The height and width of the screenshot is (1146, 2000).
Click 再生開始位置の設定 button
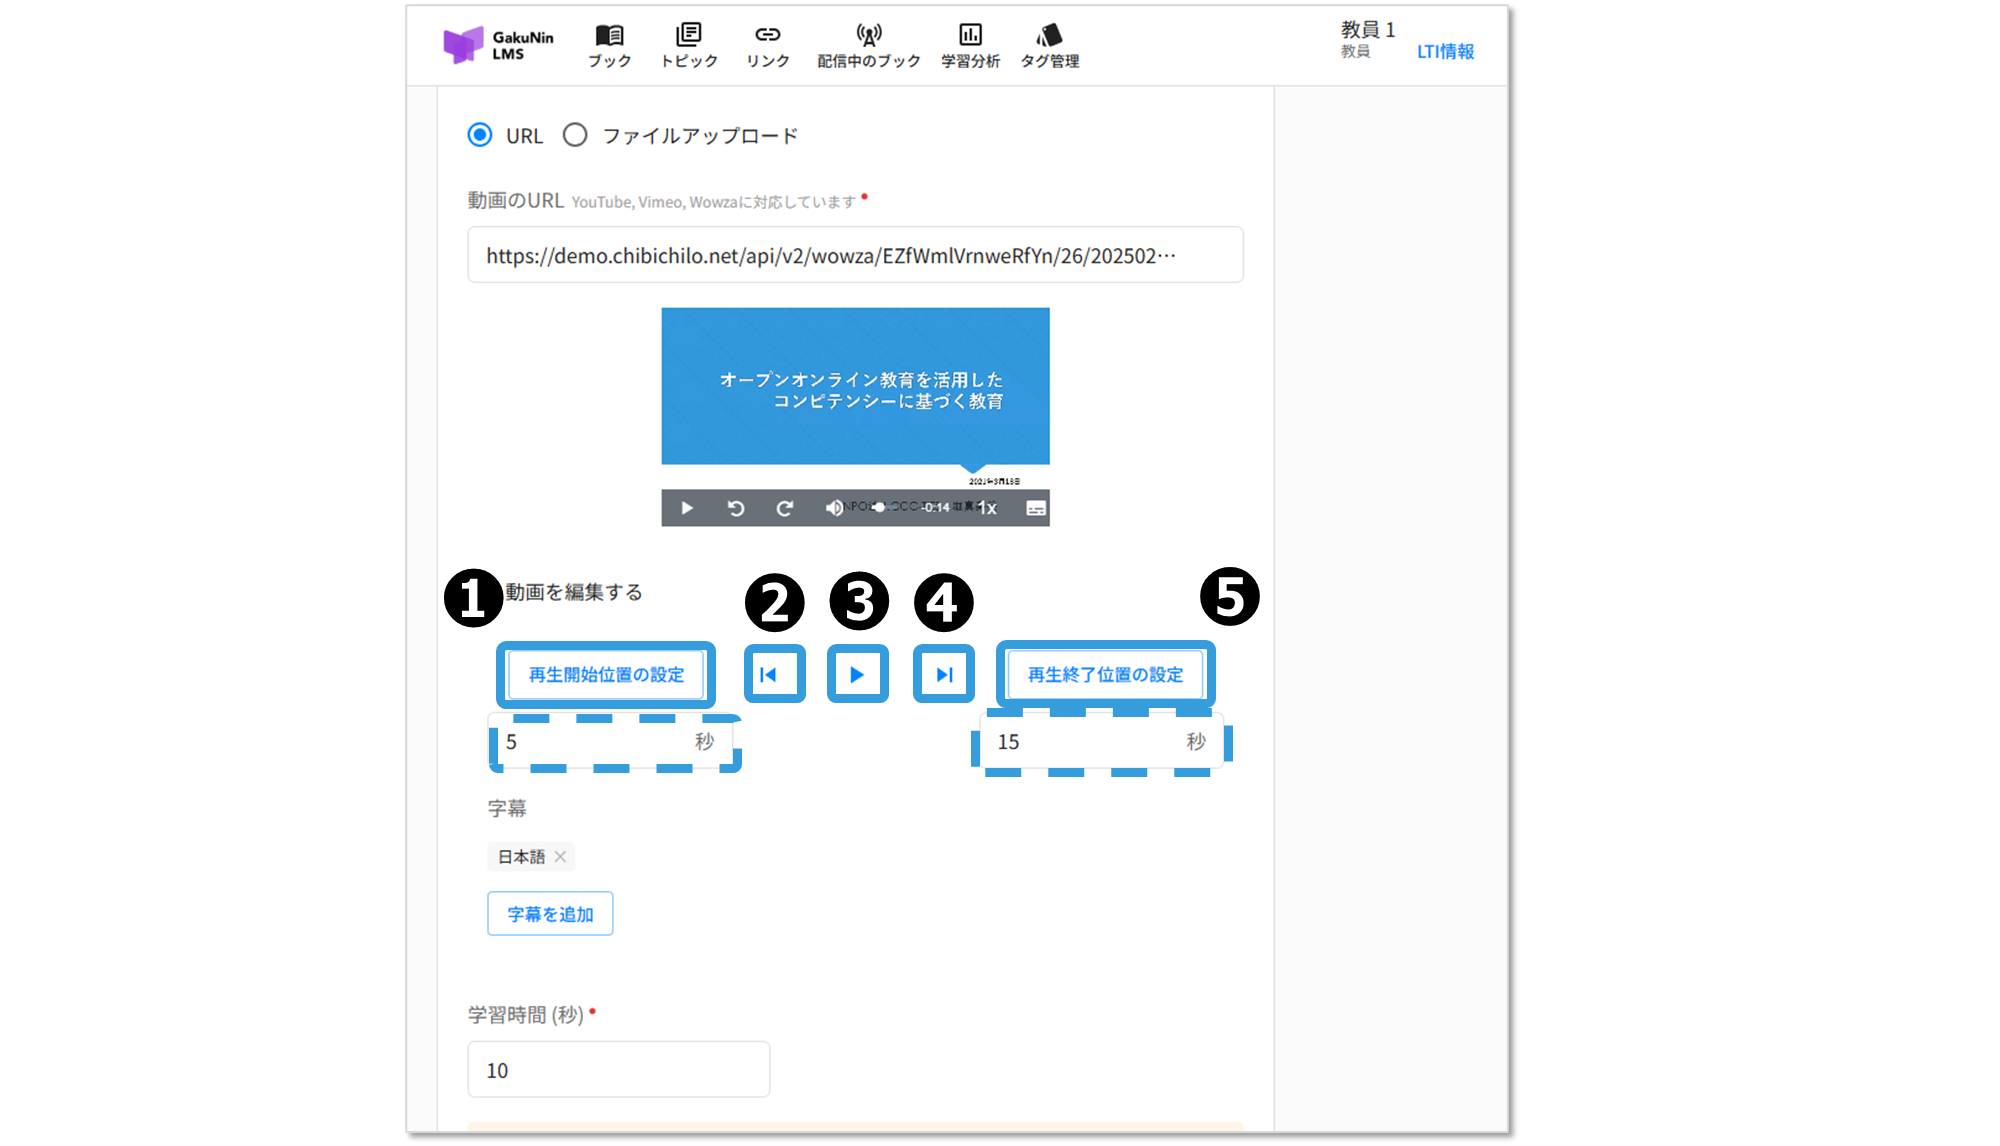coord(606,675)
